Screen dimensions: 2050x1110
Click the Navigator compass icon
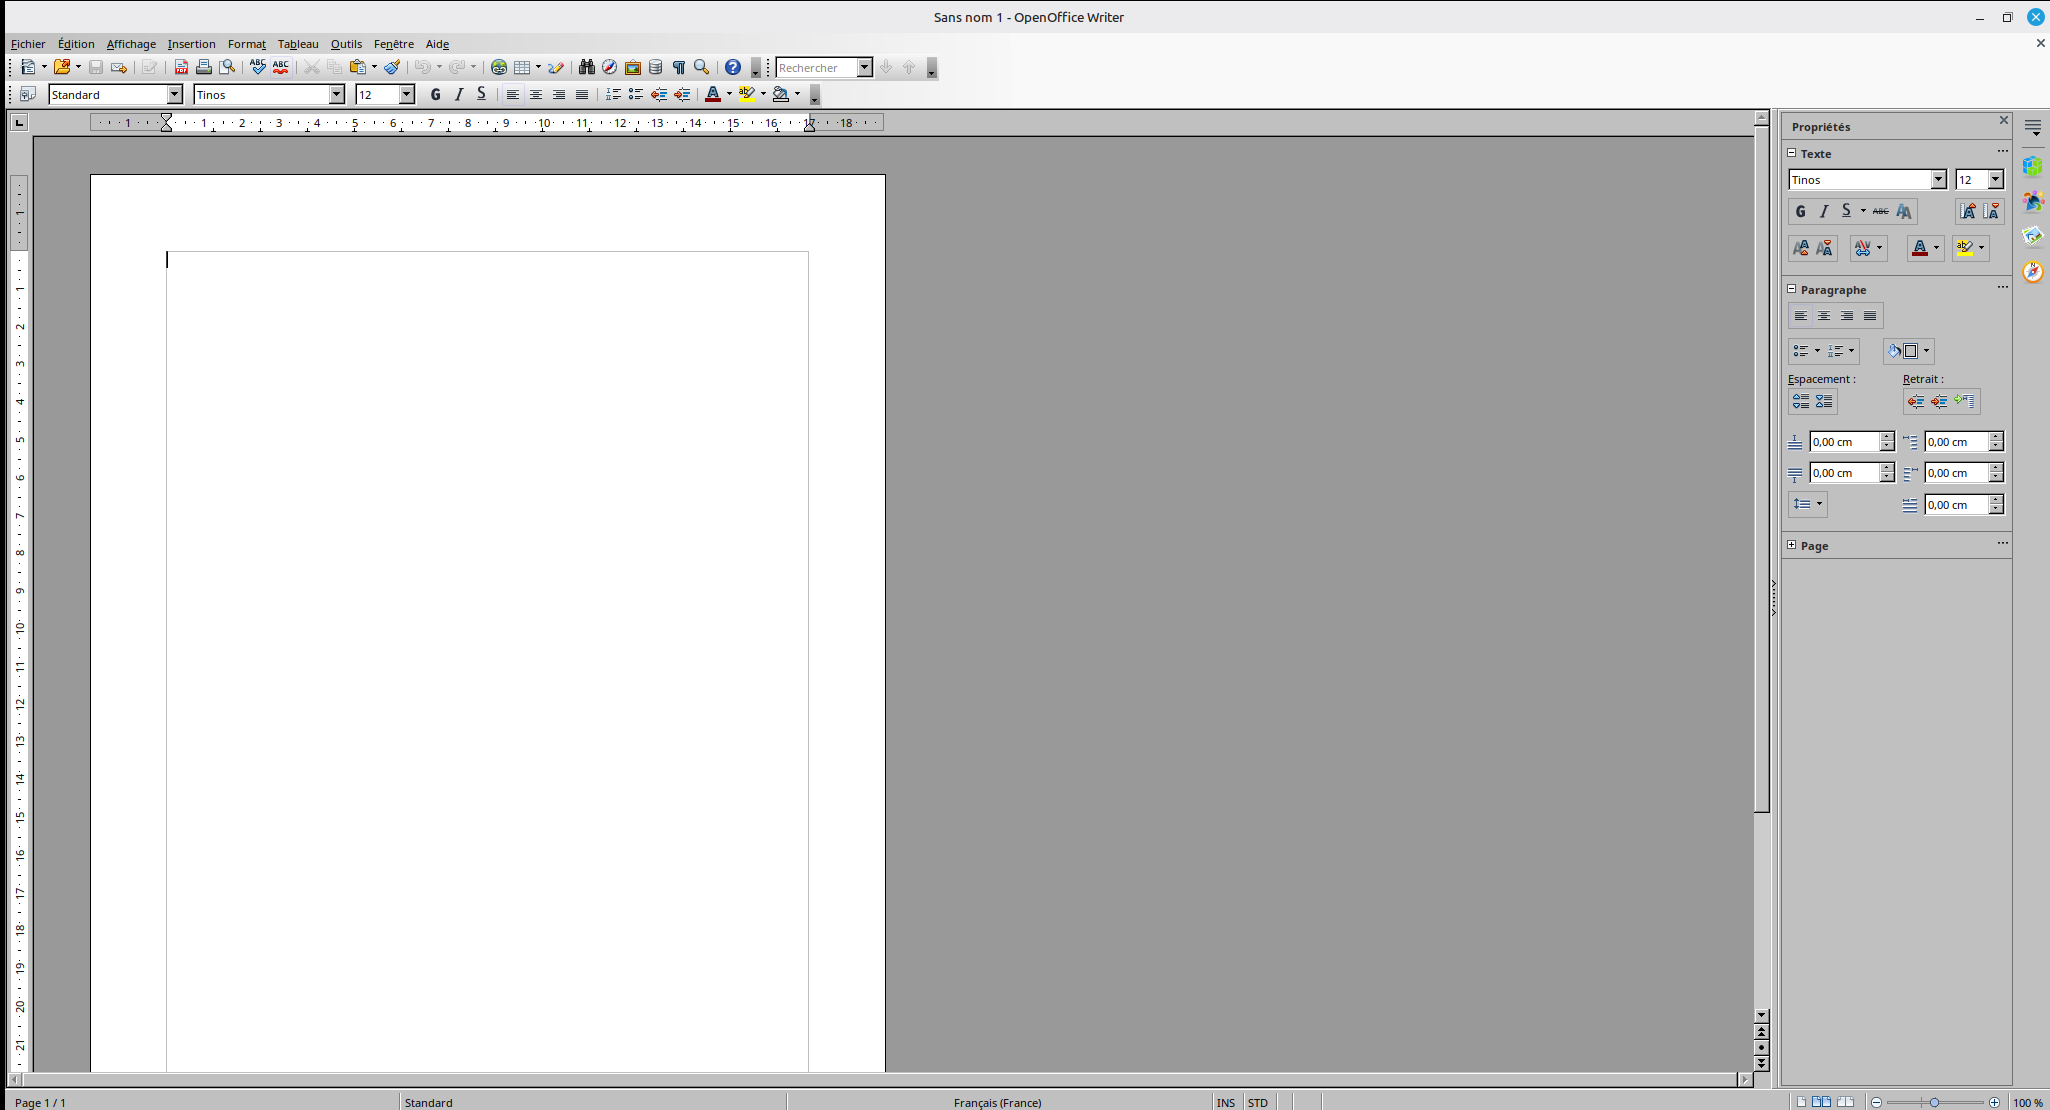[x=609, y=67]
